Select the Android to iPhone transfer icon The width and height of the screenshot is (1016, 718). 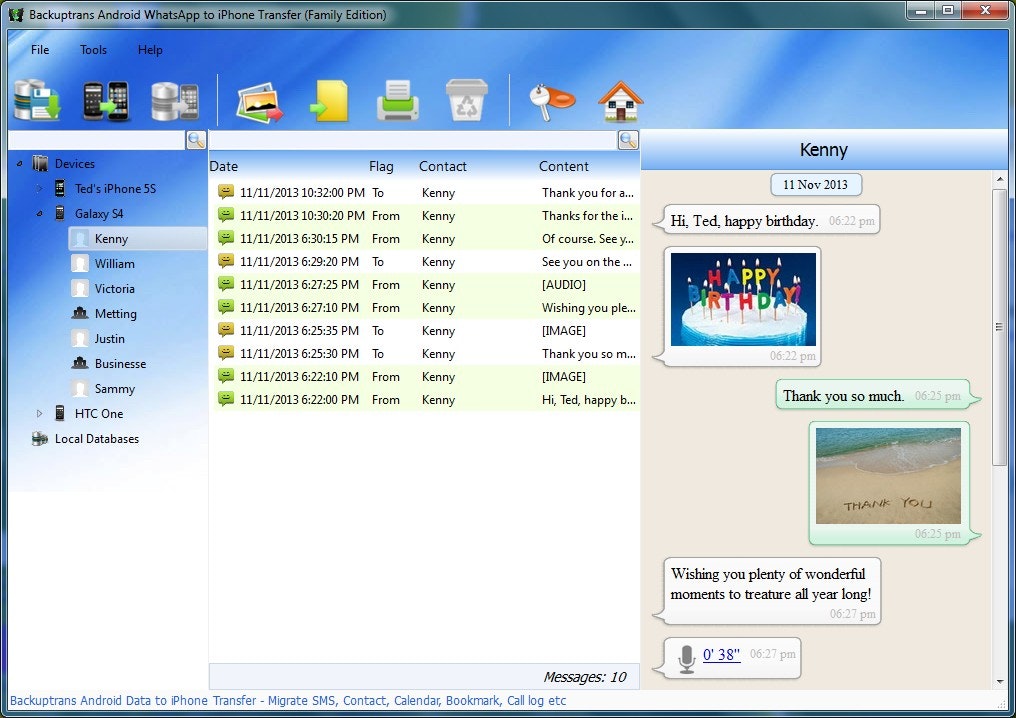pyautogui.click(x=105, y=100)
